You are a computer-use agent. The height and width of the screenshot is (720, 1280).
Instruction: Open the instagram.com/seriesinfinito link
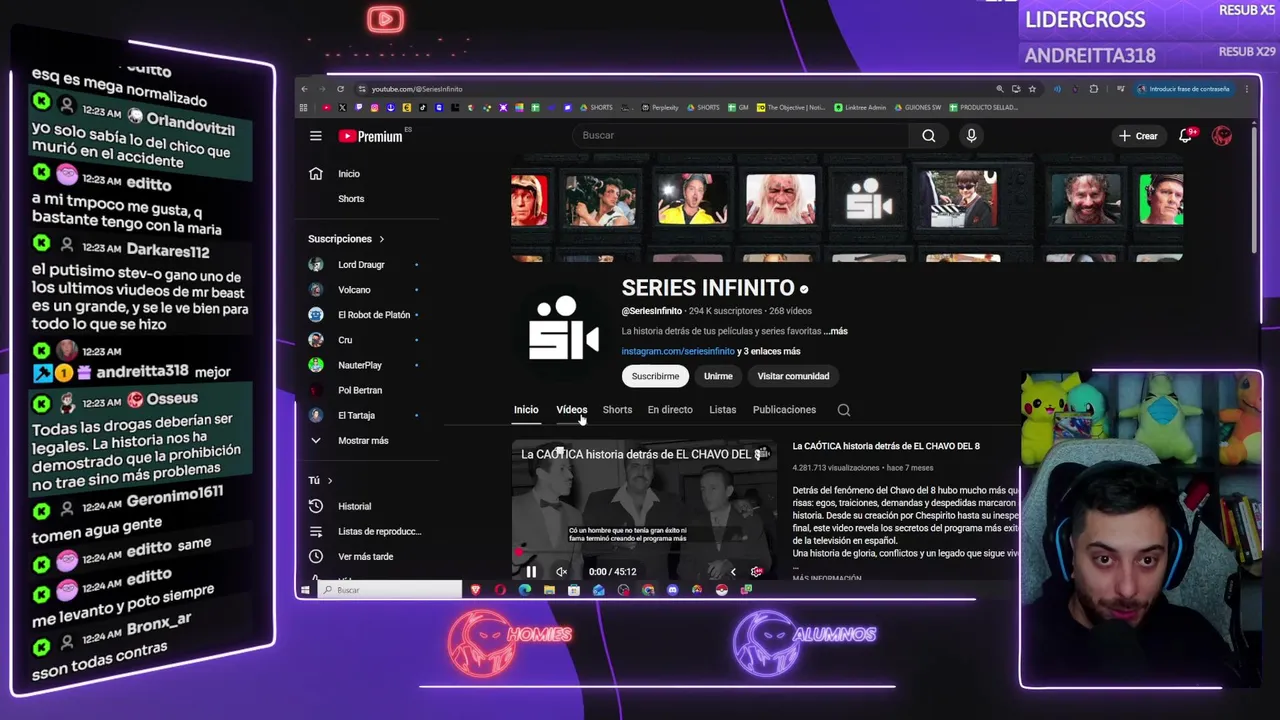coord(678,351)
